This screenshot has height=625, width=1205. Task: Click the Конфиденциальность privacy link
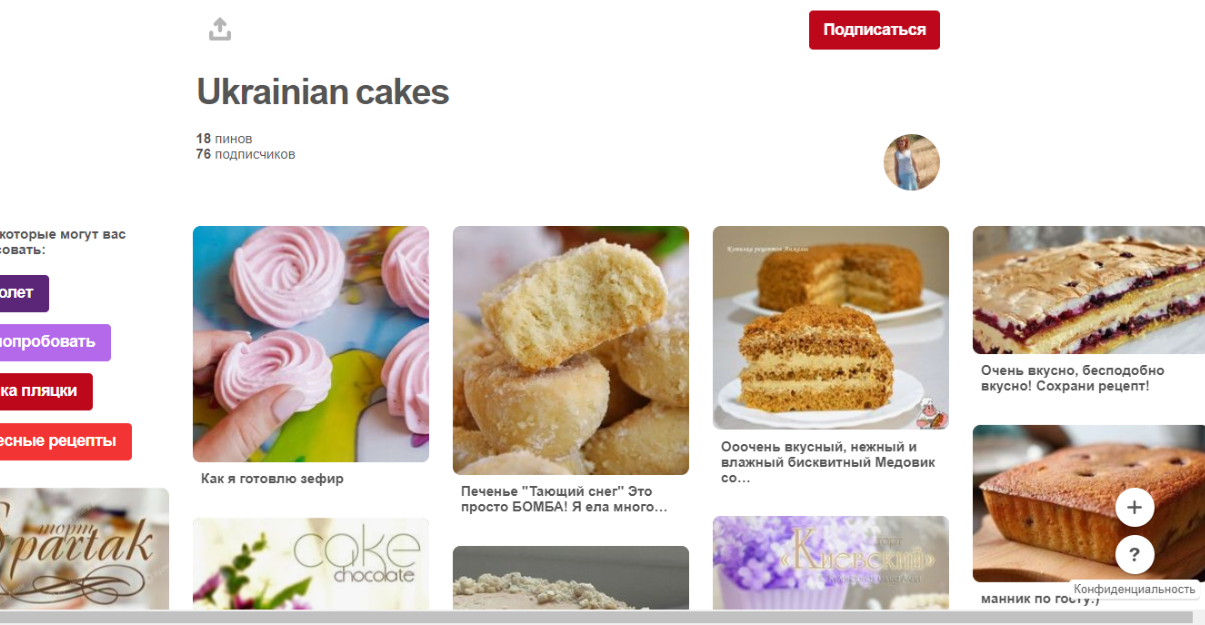tap(1134, 589)
